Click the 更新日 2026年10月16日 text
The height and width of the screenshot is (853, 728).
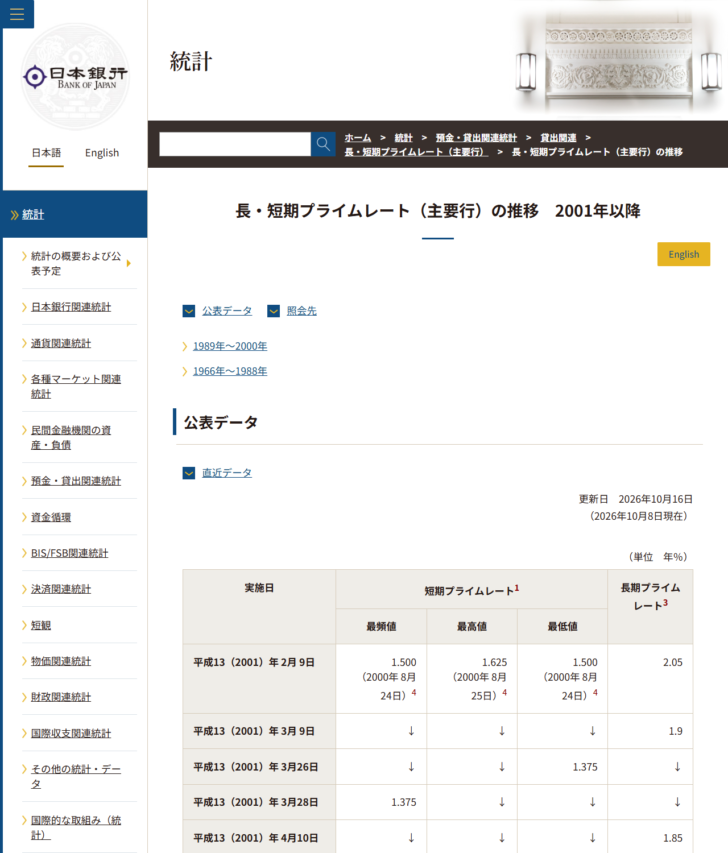(636, 499)
